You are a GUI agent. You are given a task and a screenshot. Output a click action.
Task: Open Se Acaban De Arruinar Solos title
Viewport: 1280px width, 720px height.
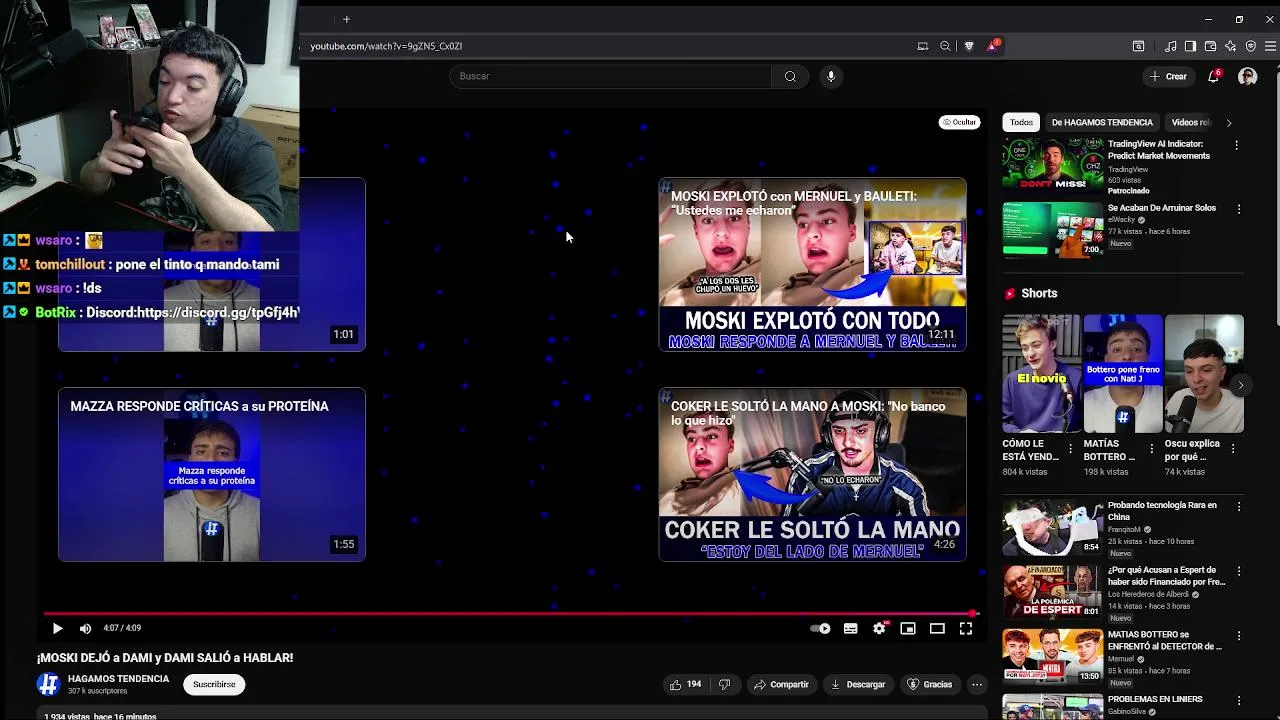1162,208
